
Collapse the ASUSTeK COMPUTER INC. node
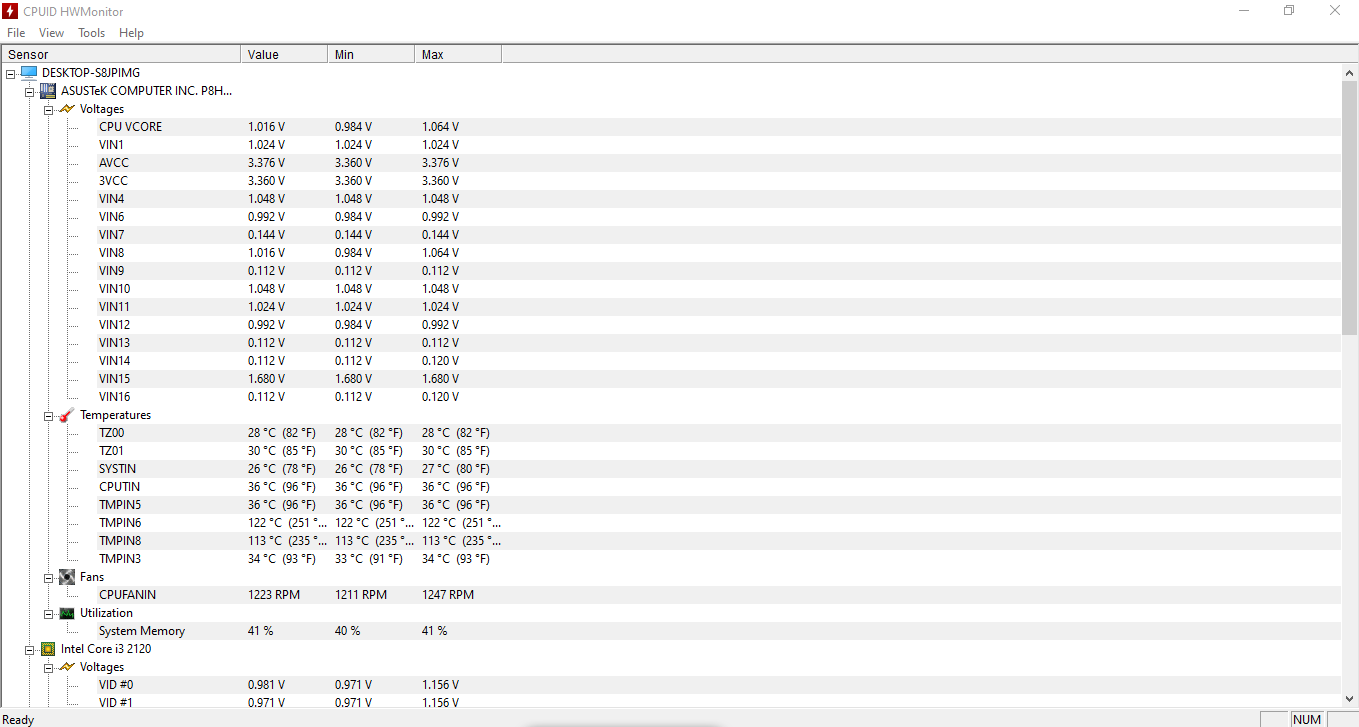tap(30, 91)
